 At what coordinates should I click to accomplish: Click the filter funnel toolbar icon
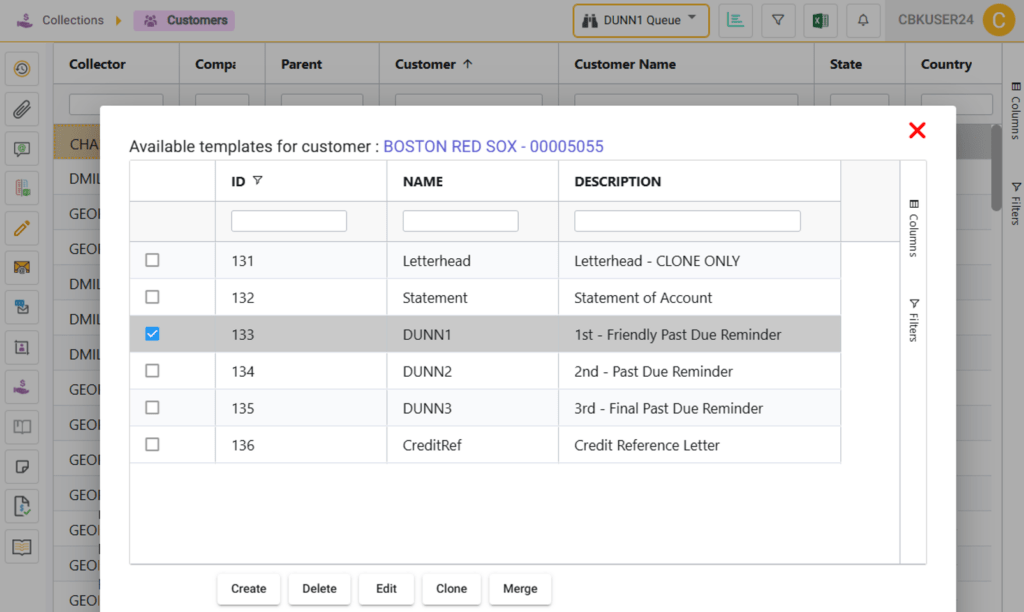[x=778, y=20]
